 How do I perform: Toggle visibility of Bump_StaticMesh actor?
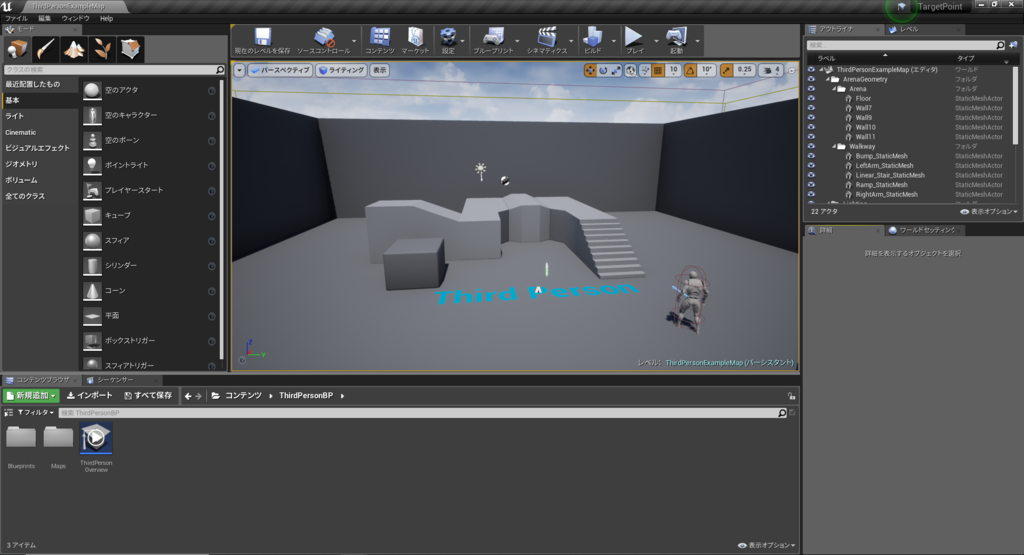[811, 156]
